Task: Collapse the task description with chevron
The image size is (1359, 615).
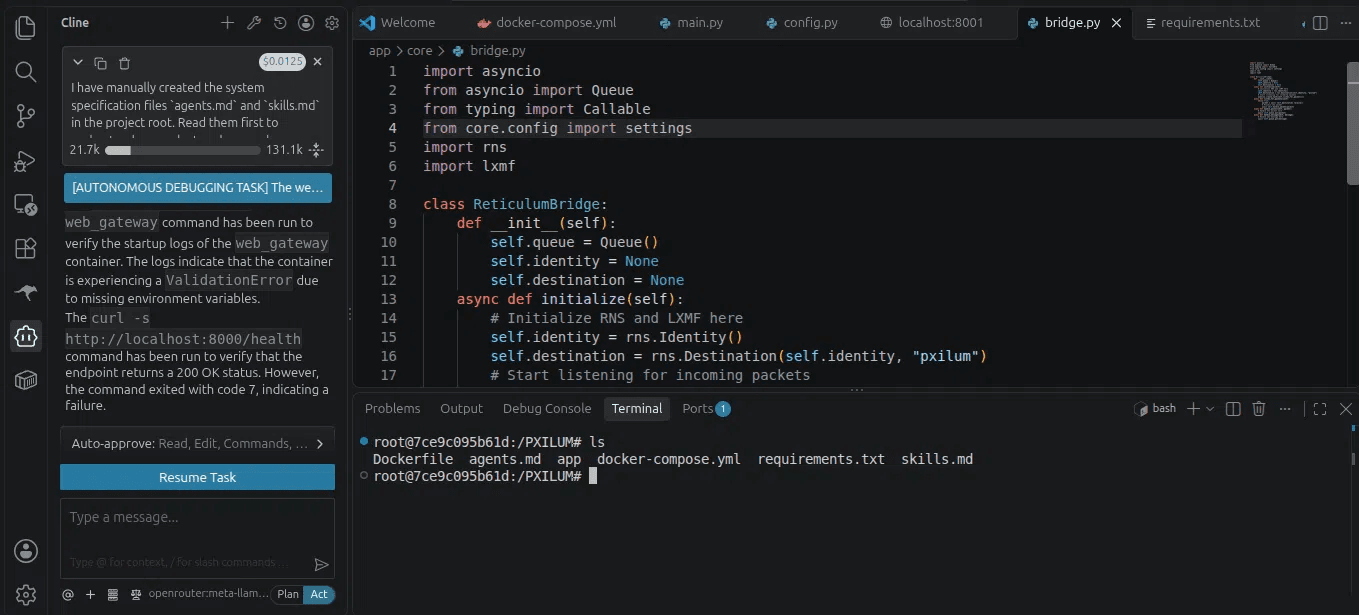Action: click(x=78, y=63)
